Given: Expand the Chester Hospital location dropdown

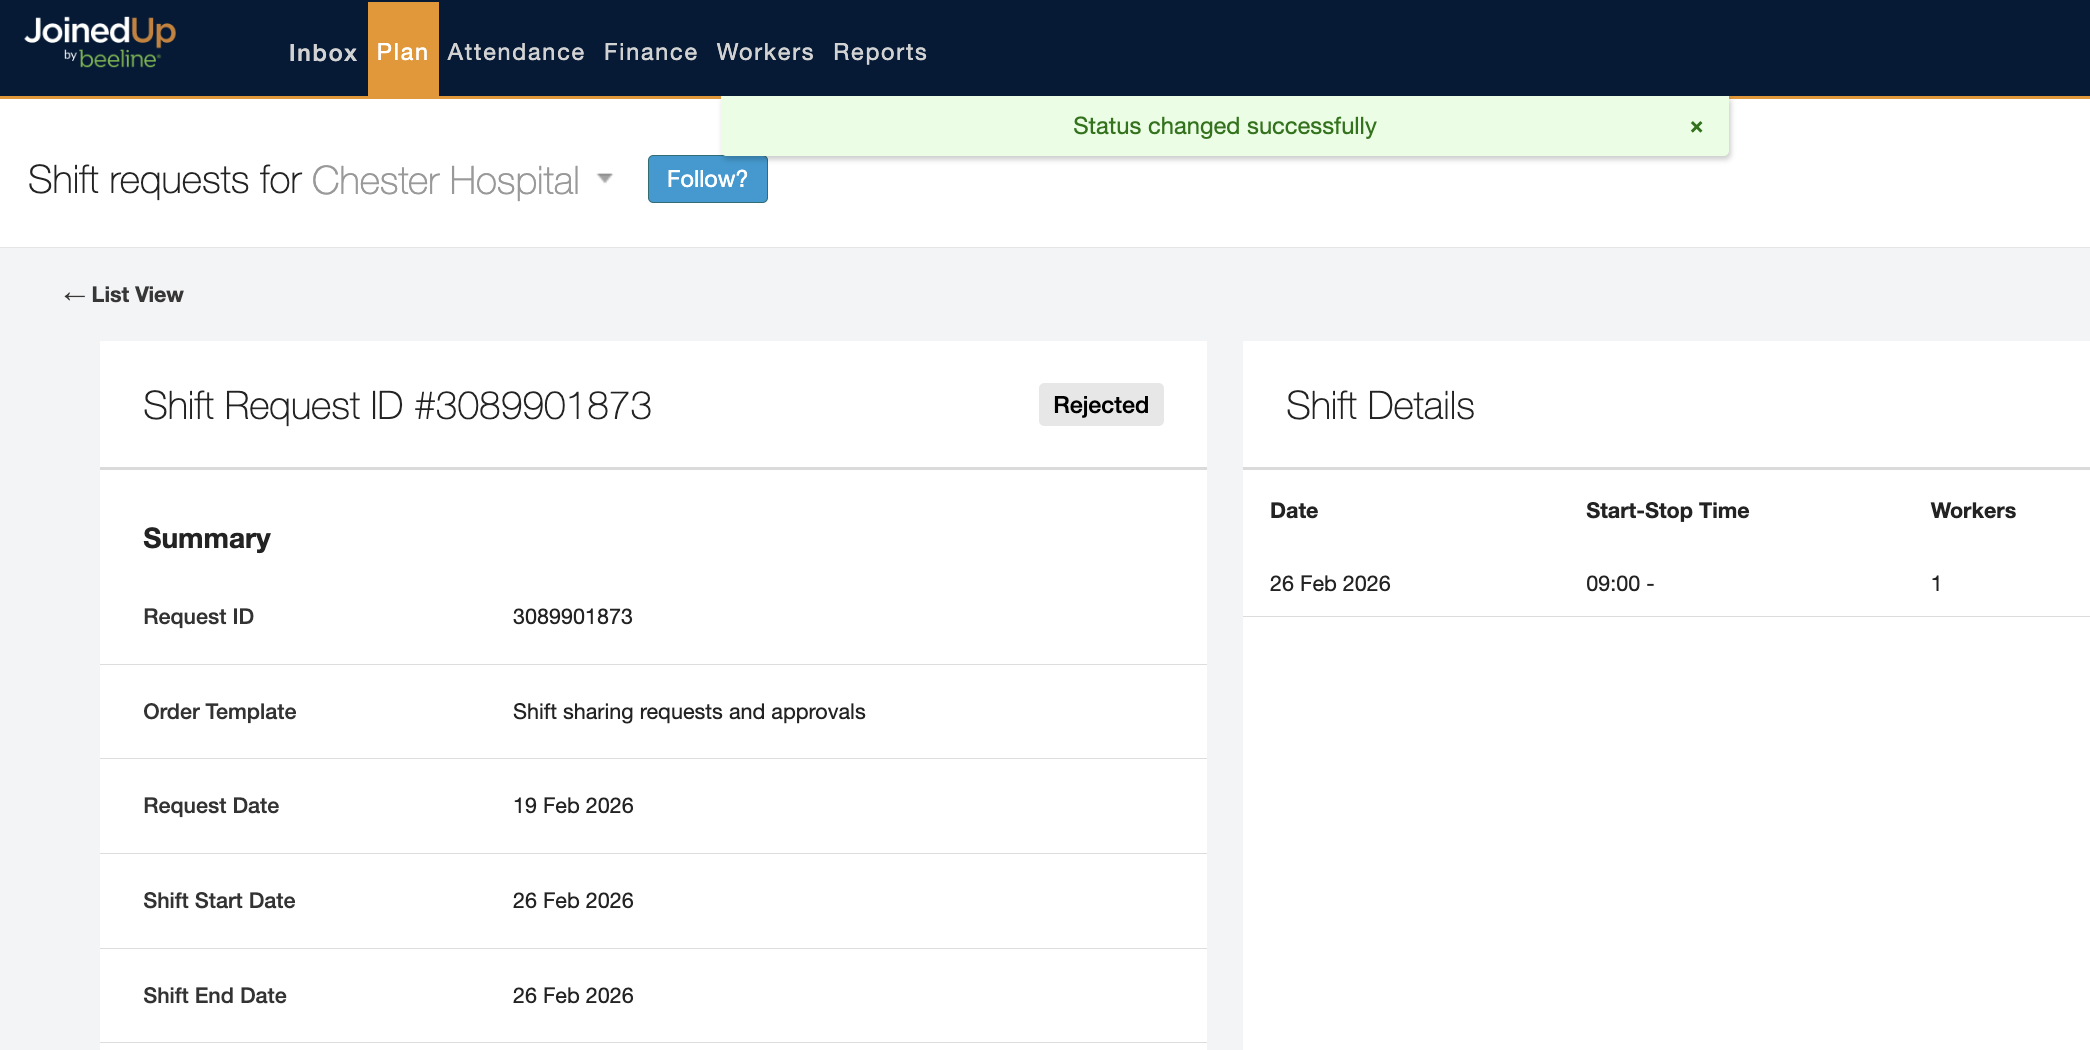Looking at the screenshot, I should (606, 179).
